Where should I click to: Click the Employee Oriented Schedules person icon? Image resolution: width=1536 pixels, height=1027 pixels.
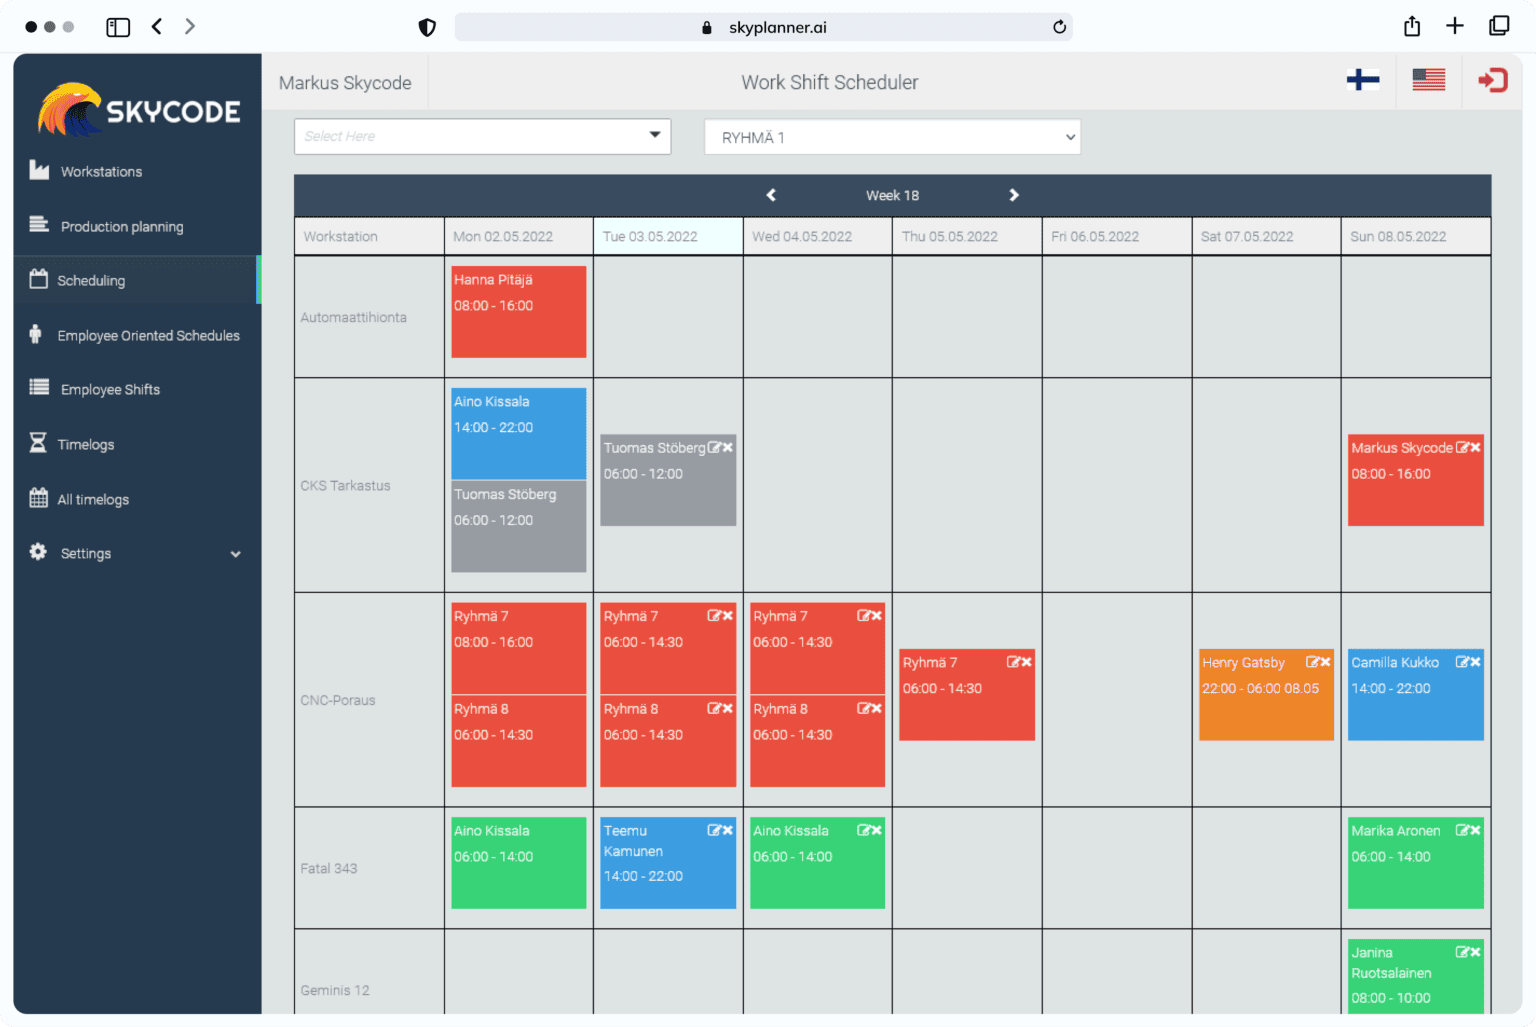35,335
